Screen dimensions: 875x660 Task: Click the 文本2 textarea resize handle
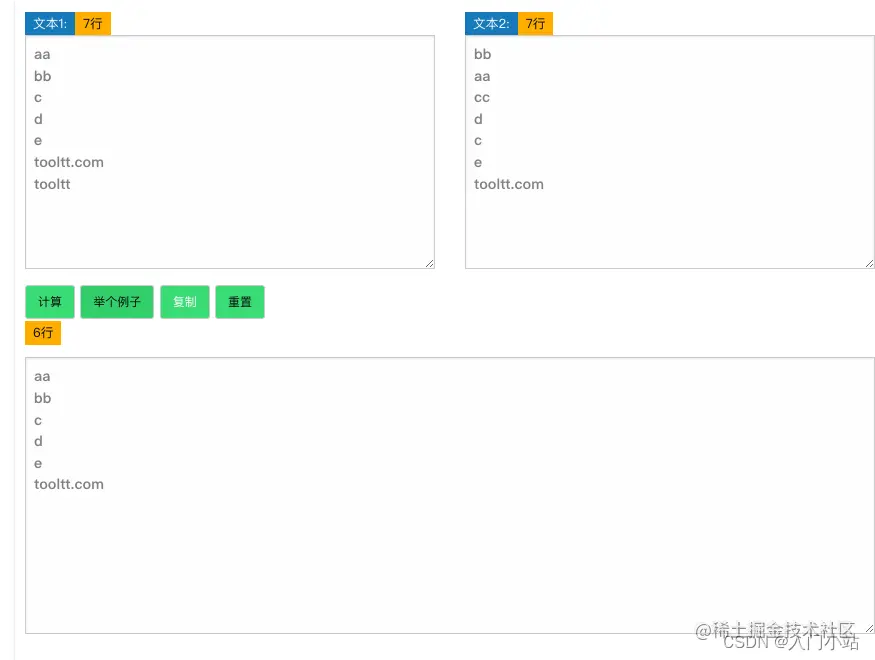click(x=869, y=263)
